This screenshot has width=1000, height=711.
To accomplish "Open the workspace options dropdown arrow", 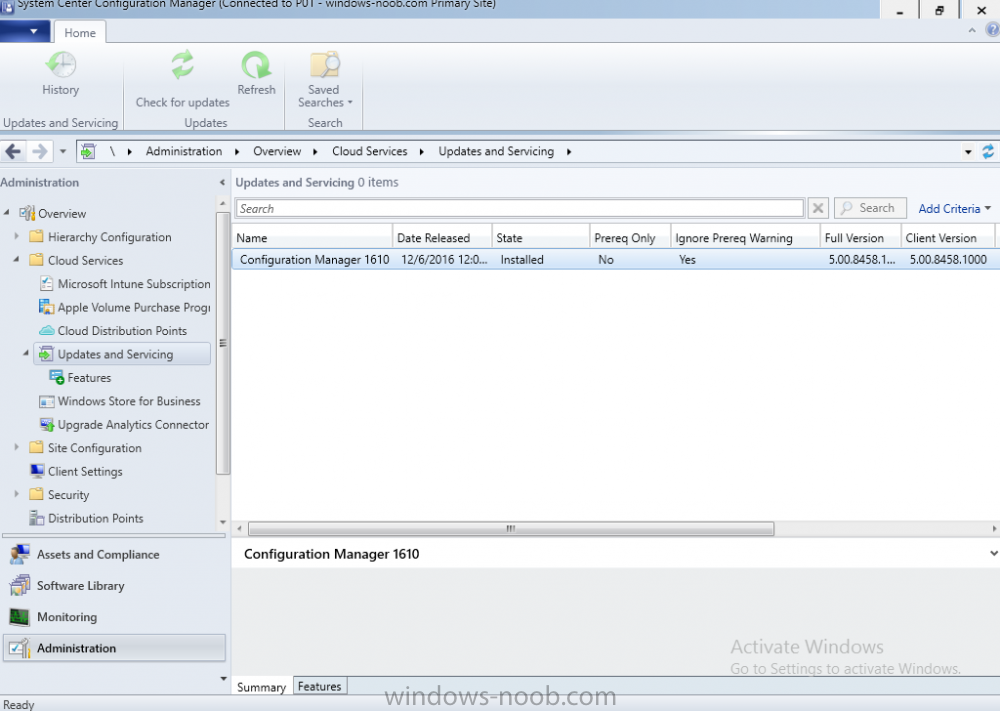I will [223, 678].
